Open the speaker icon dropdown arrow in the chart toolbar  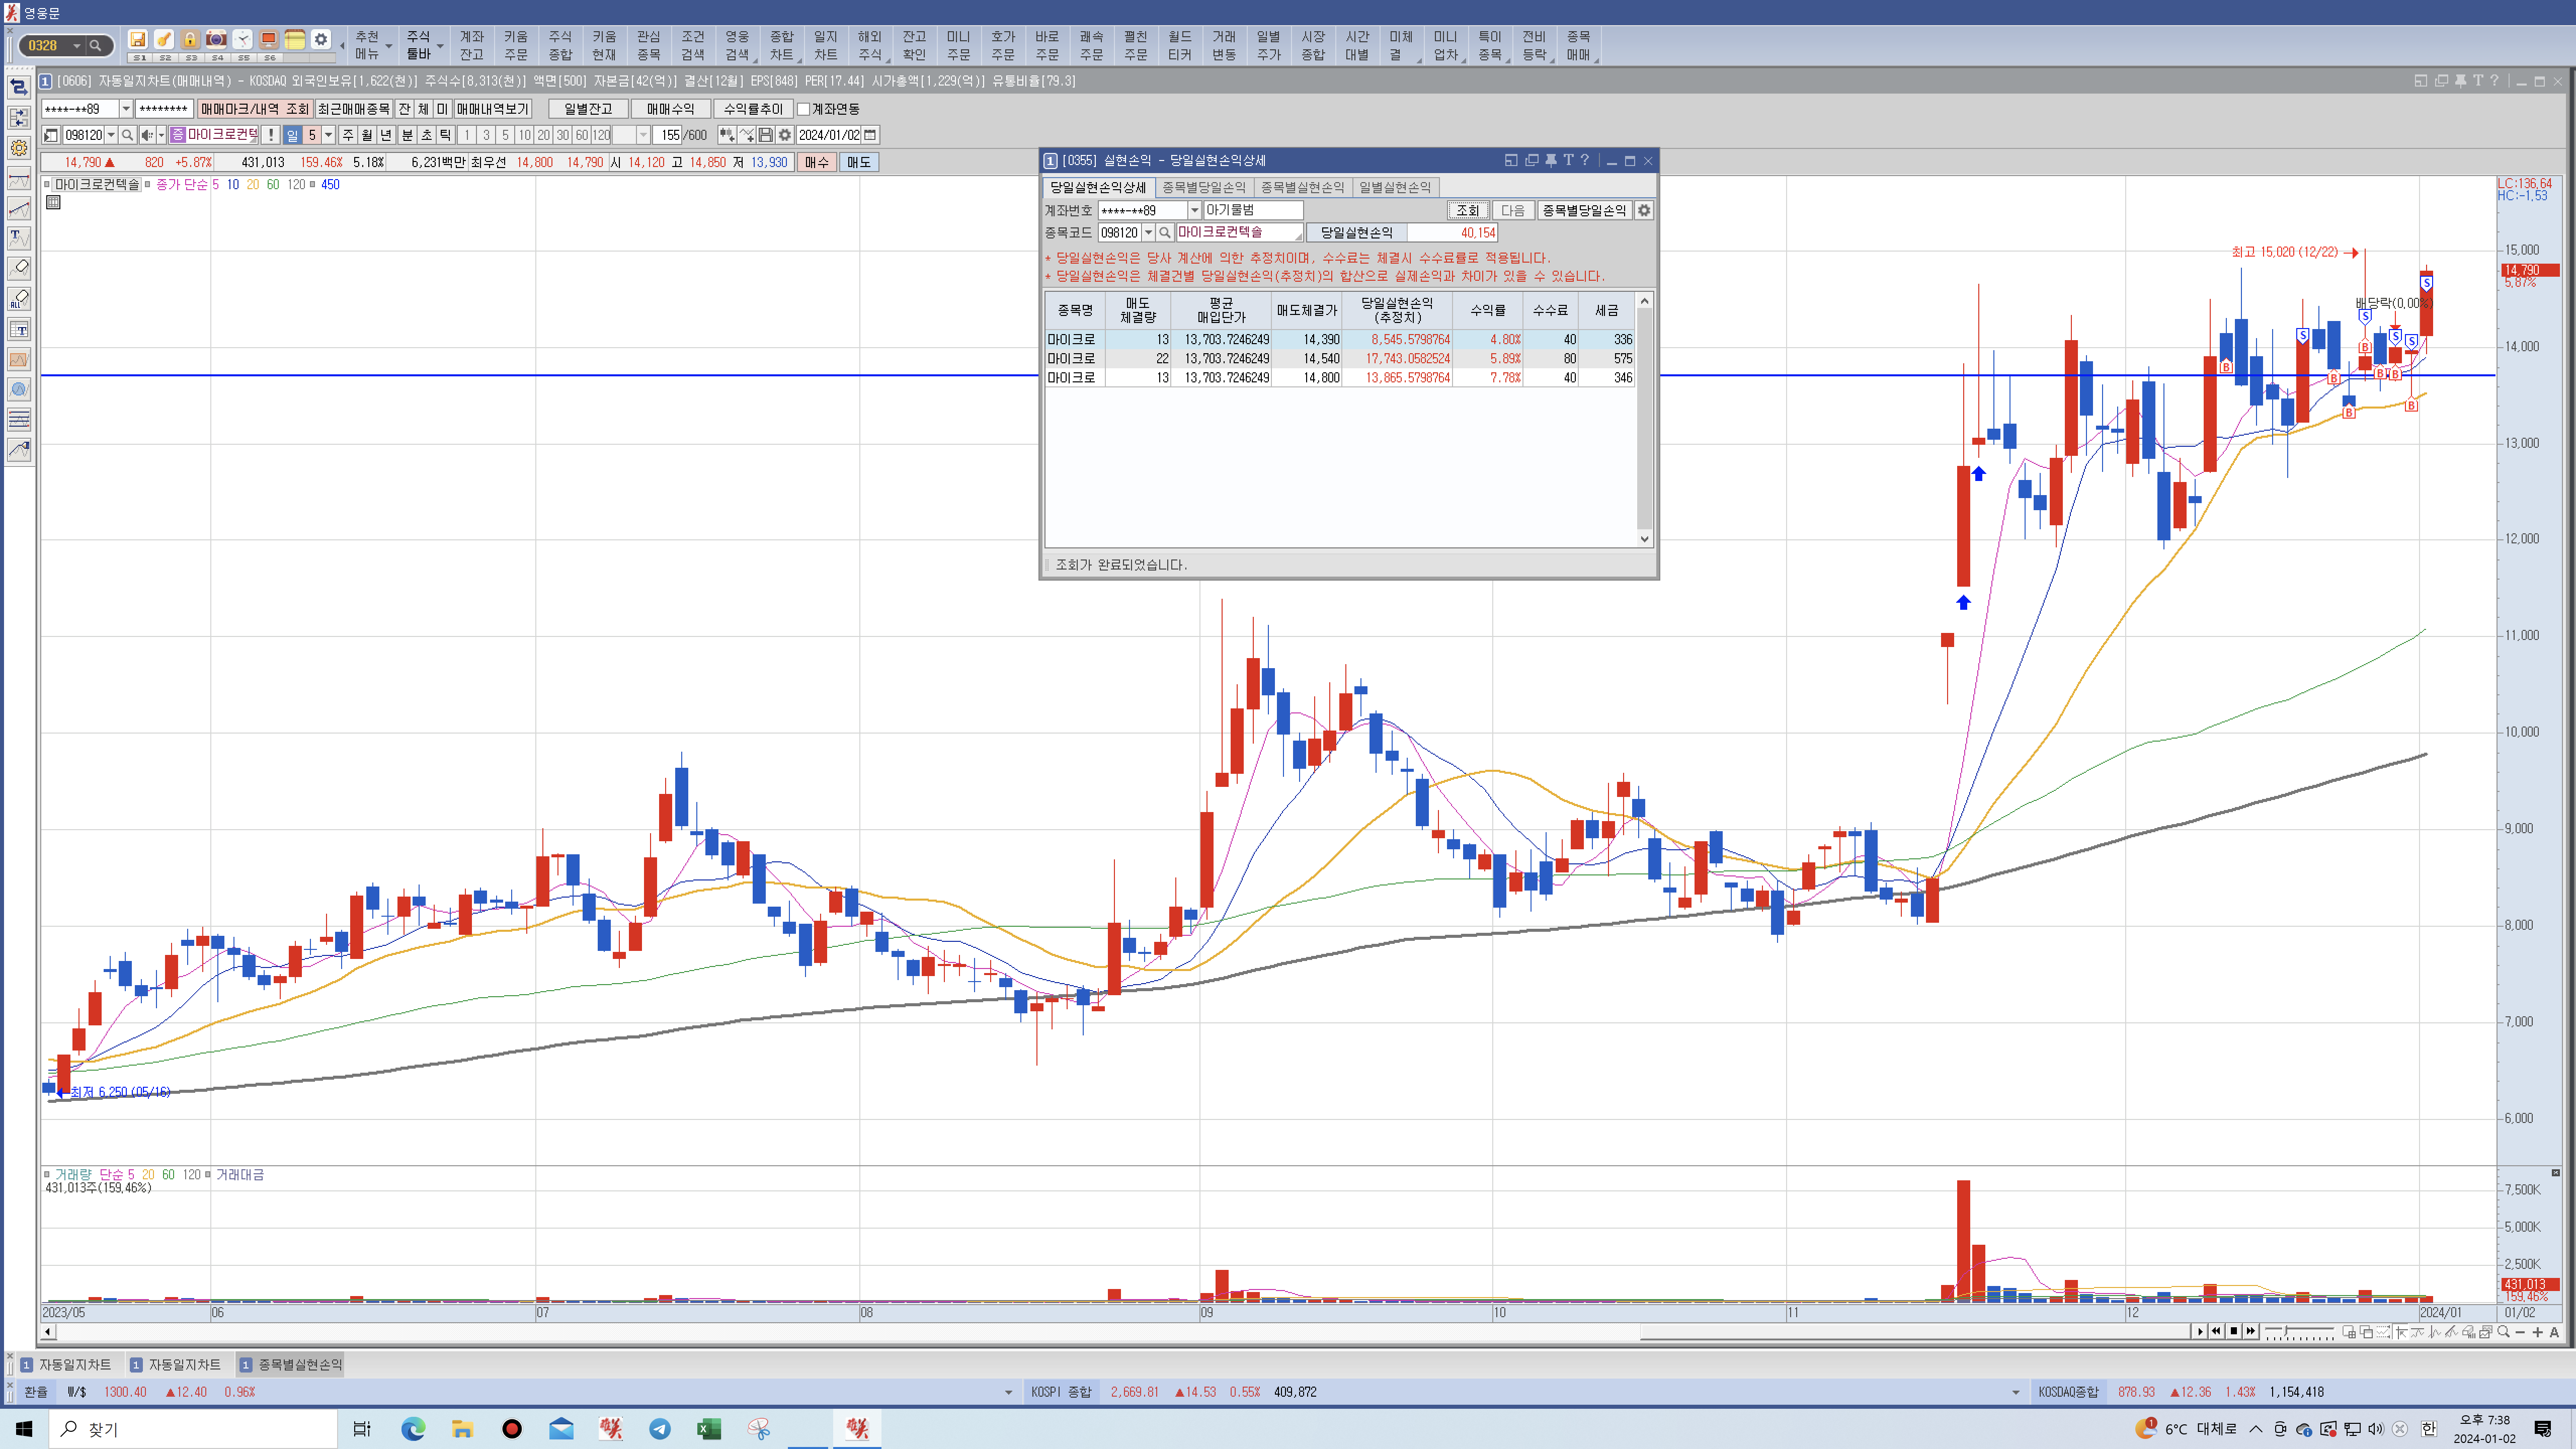coord(161,135)
